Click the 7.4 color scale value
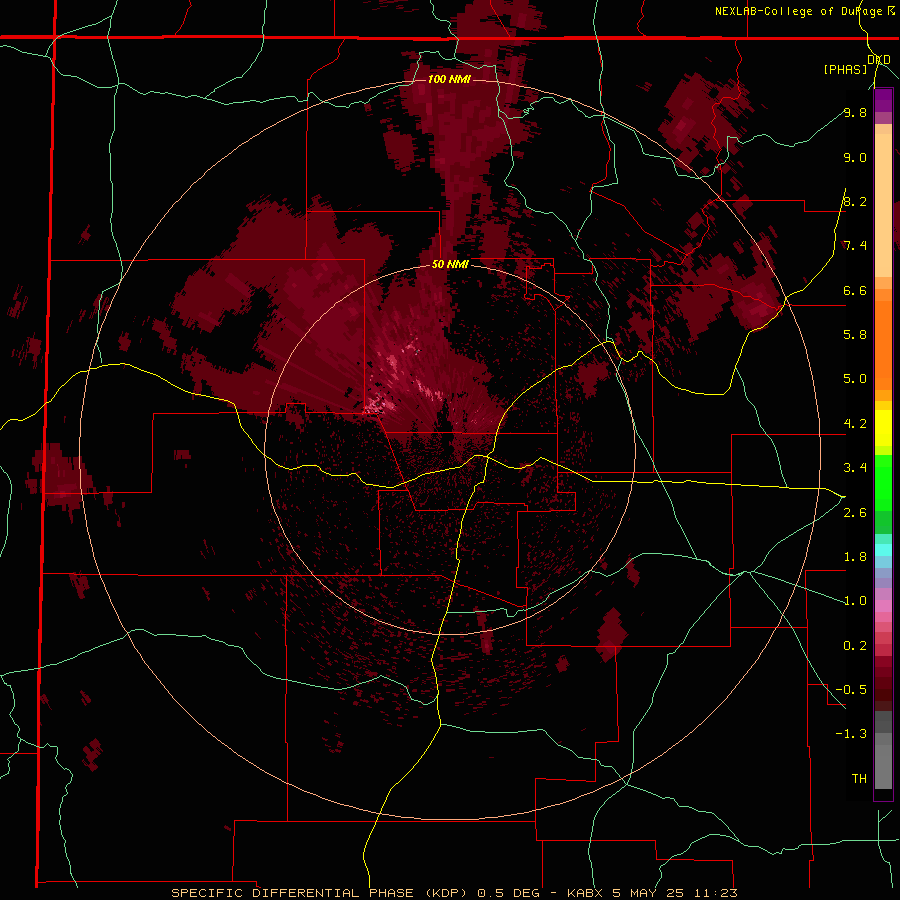Image resolution: width=900 pixels, height=900 pixels. pos(855,246)
